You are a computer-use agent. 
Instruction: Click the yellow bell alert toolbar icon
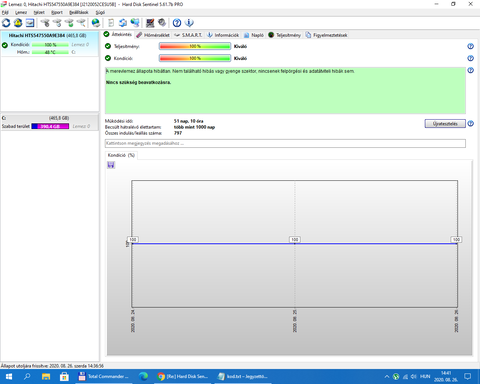pyautogui.click(x=18, y=23)
